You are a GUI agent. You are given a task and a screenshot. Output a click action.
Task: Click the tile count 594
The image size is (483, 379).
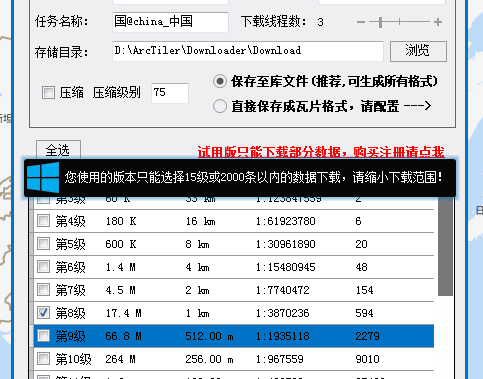point(364,313)
